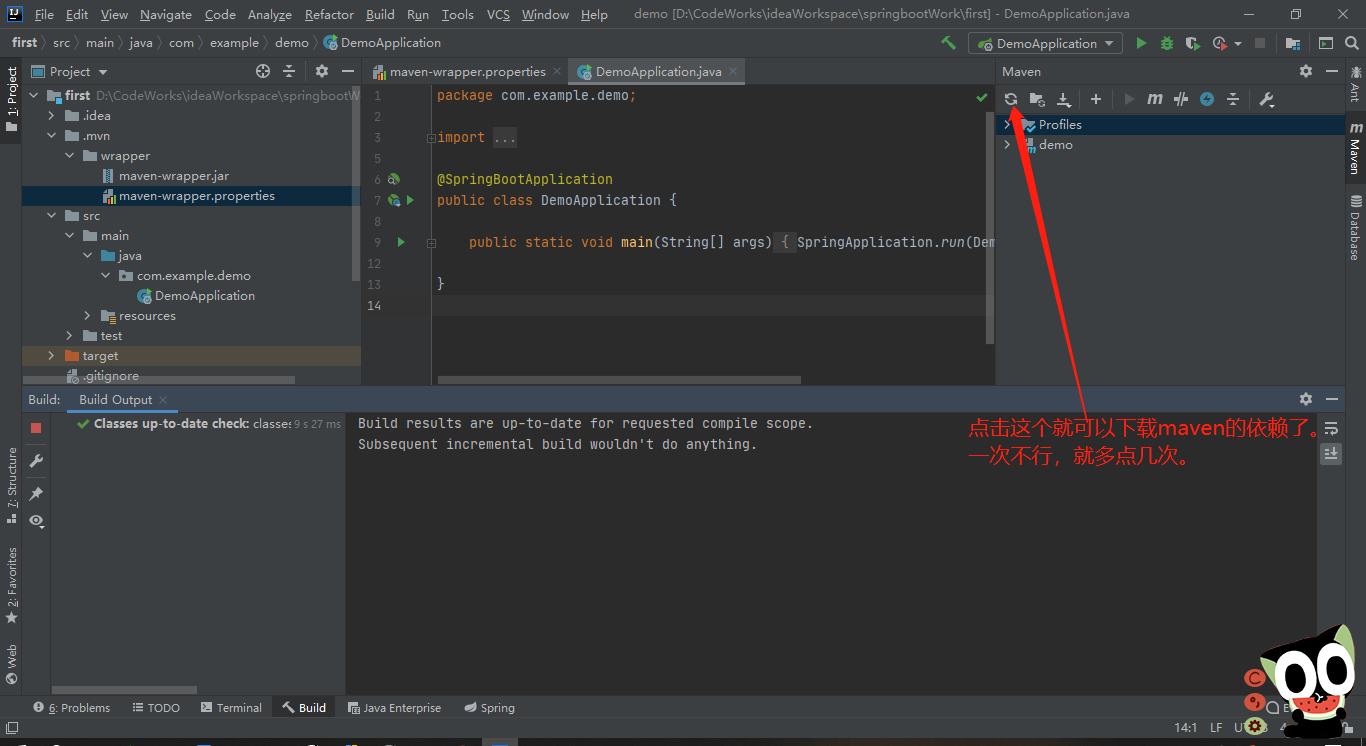Expand demo node in Maven panel

1007,145
